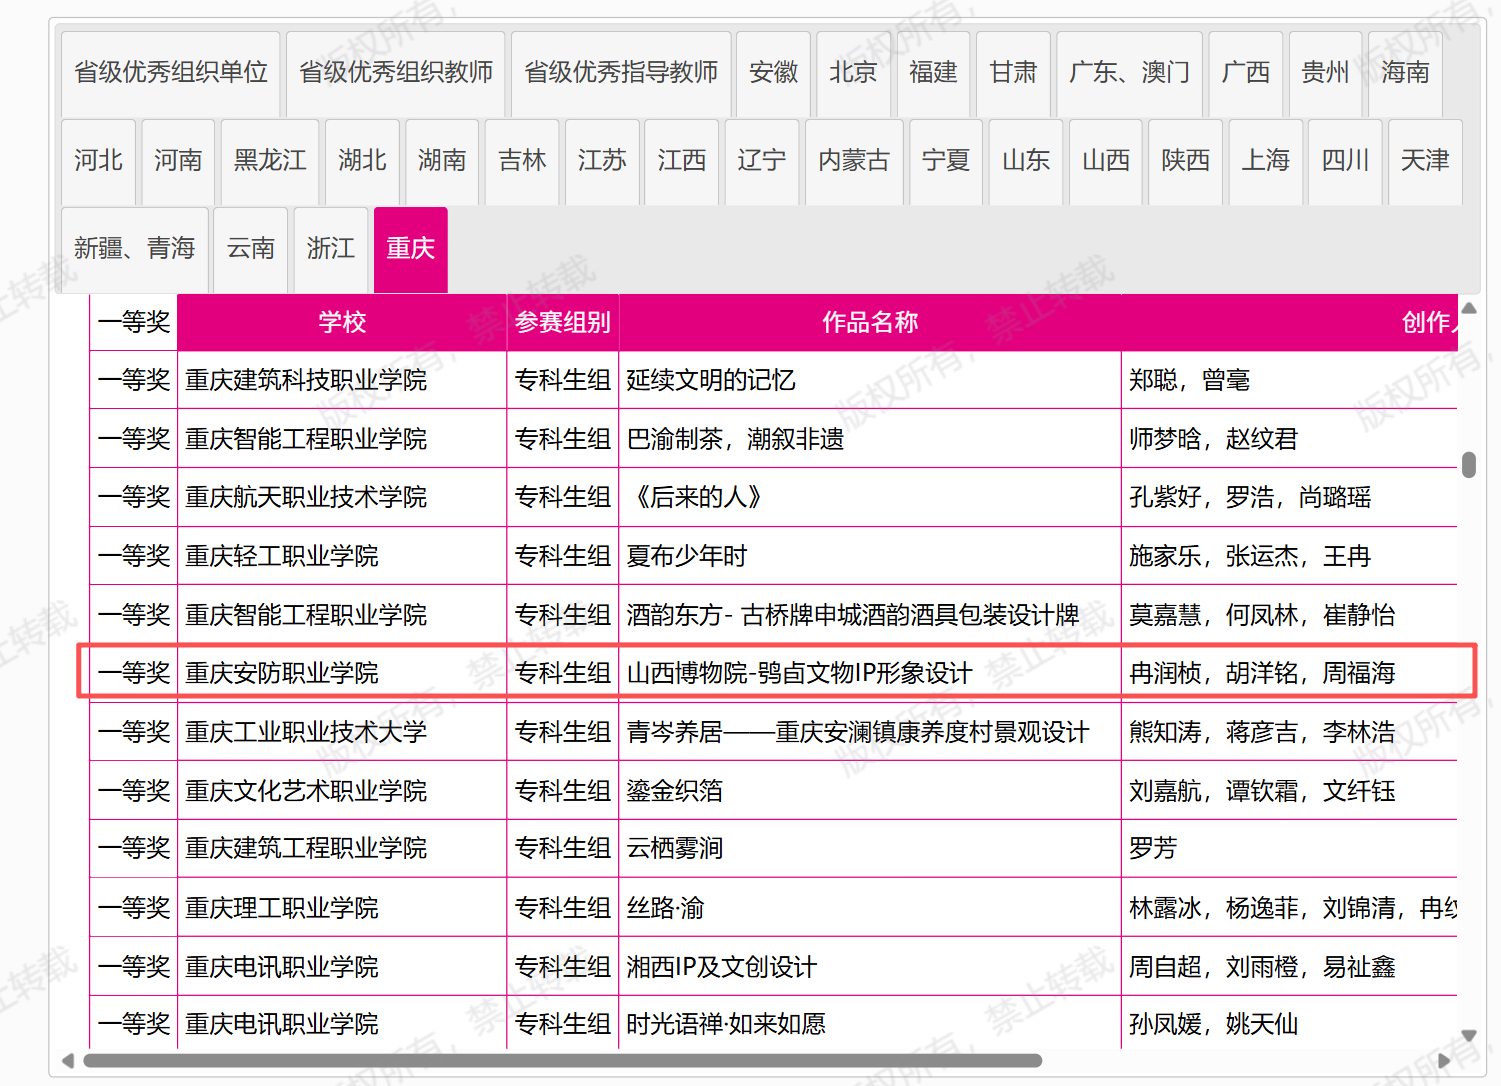Click the work title 鎏金织箔
This screenshot has height=1086, width=1501.
click(x=675, y=792)
